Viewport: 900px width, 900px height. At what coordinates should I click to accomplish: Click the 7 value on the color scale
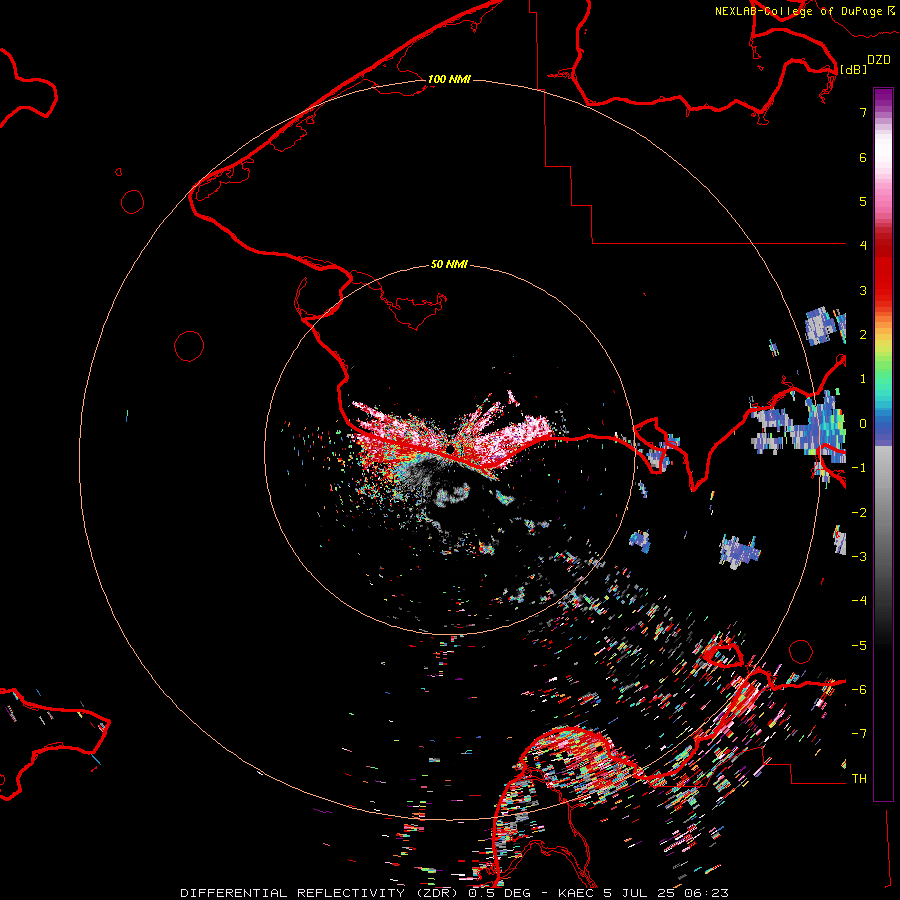(x=863, y=112)
